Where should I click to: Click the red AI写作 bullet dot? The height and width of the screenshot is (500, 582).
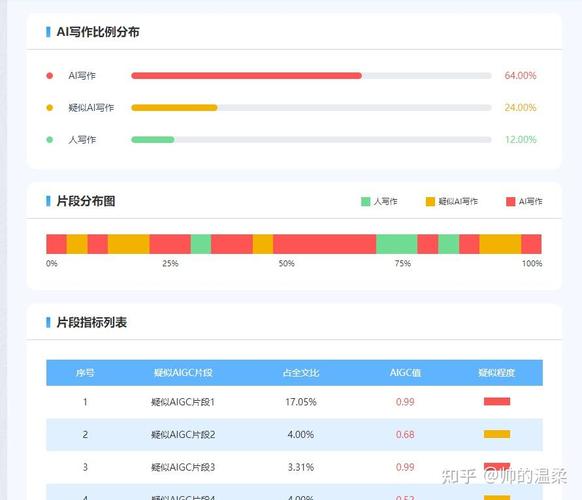click(x=49, y=76)
